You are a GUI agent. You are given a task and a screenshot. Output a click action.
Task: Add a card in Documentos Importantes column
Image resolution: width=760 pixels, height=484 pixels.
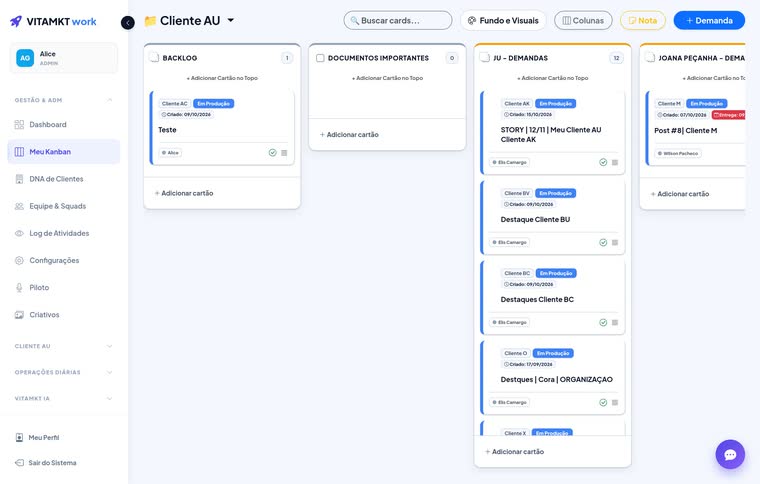click(349, 135)
